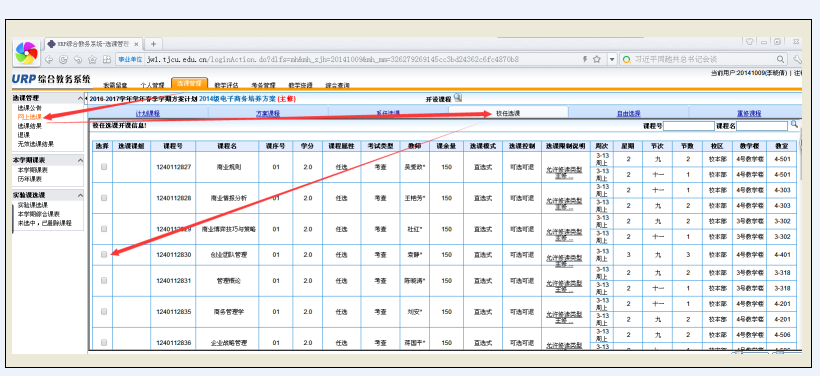Check the box for course 1240112827

tap(104, 167)
